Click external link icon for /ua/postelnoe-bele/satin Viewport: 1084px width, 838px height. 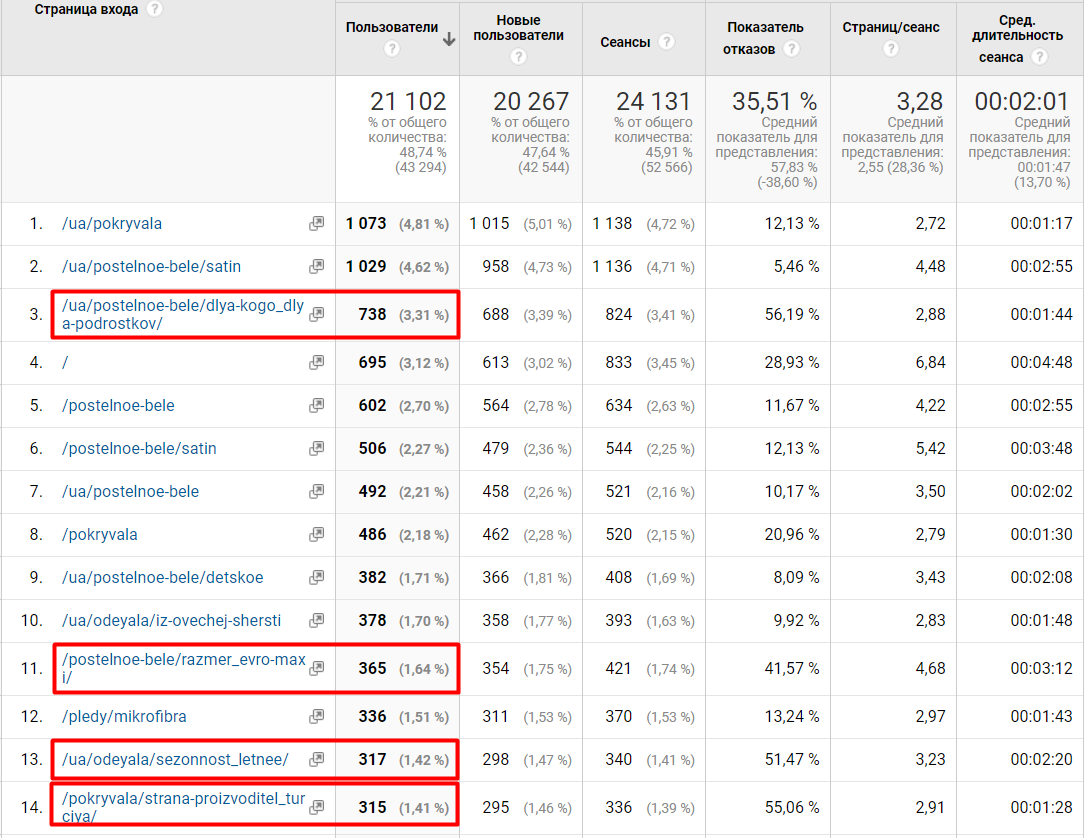click(316, 267)
